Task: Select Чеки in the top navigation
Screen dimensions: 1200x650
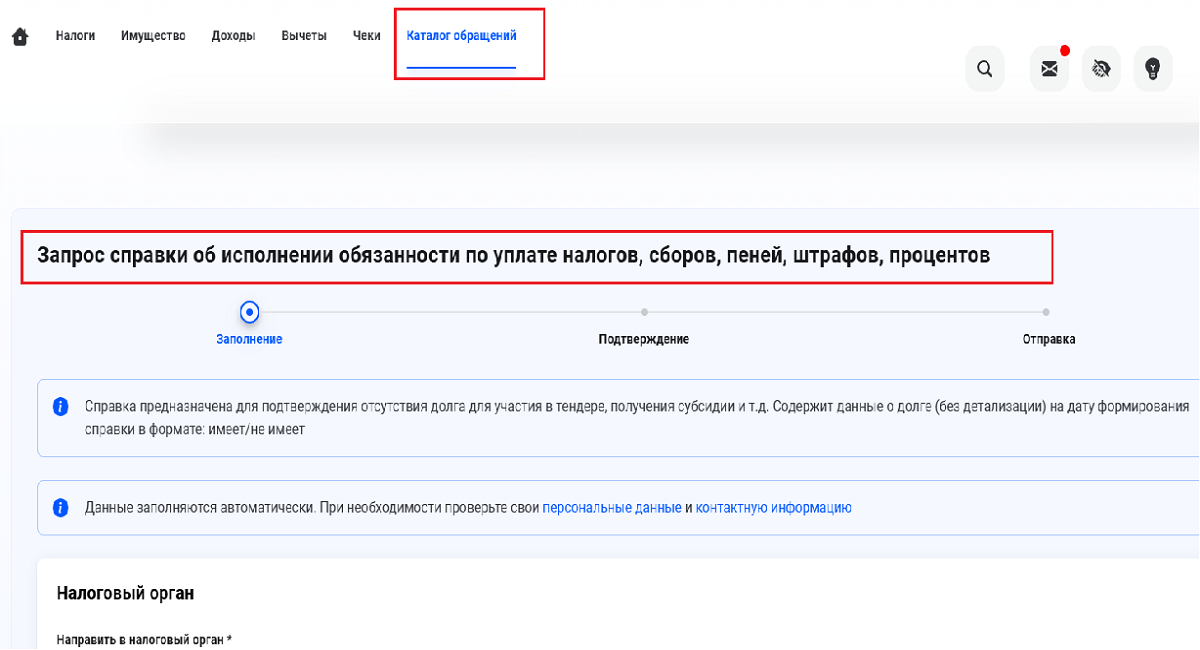Action: pyautogui.click(x=367, y=36)
